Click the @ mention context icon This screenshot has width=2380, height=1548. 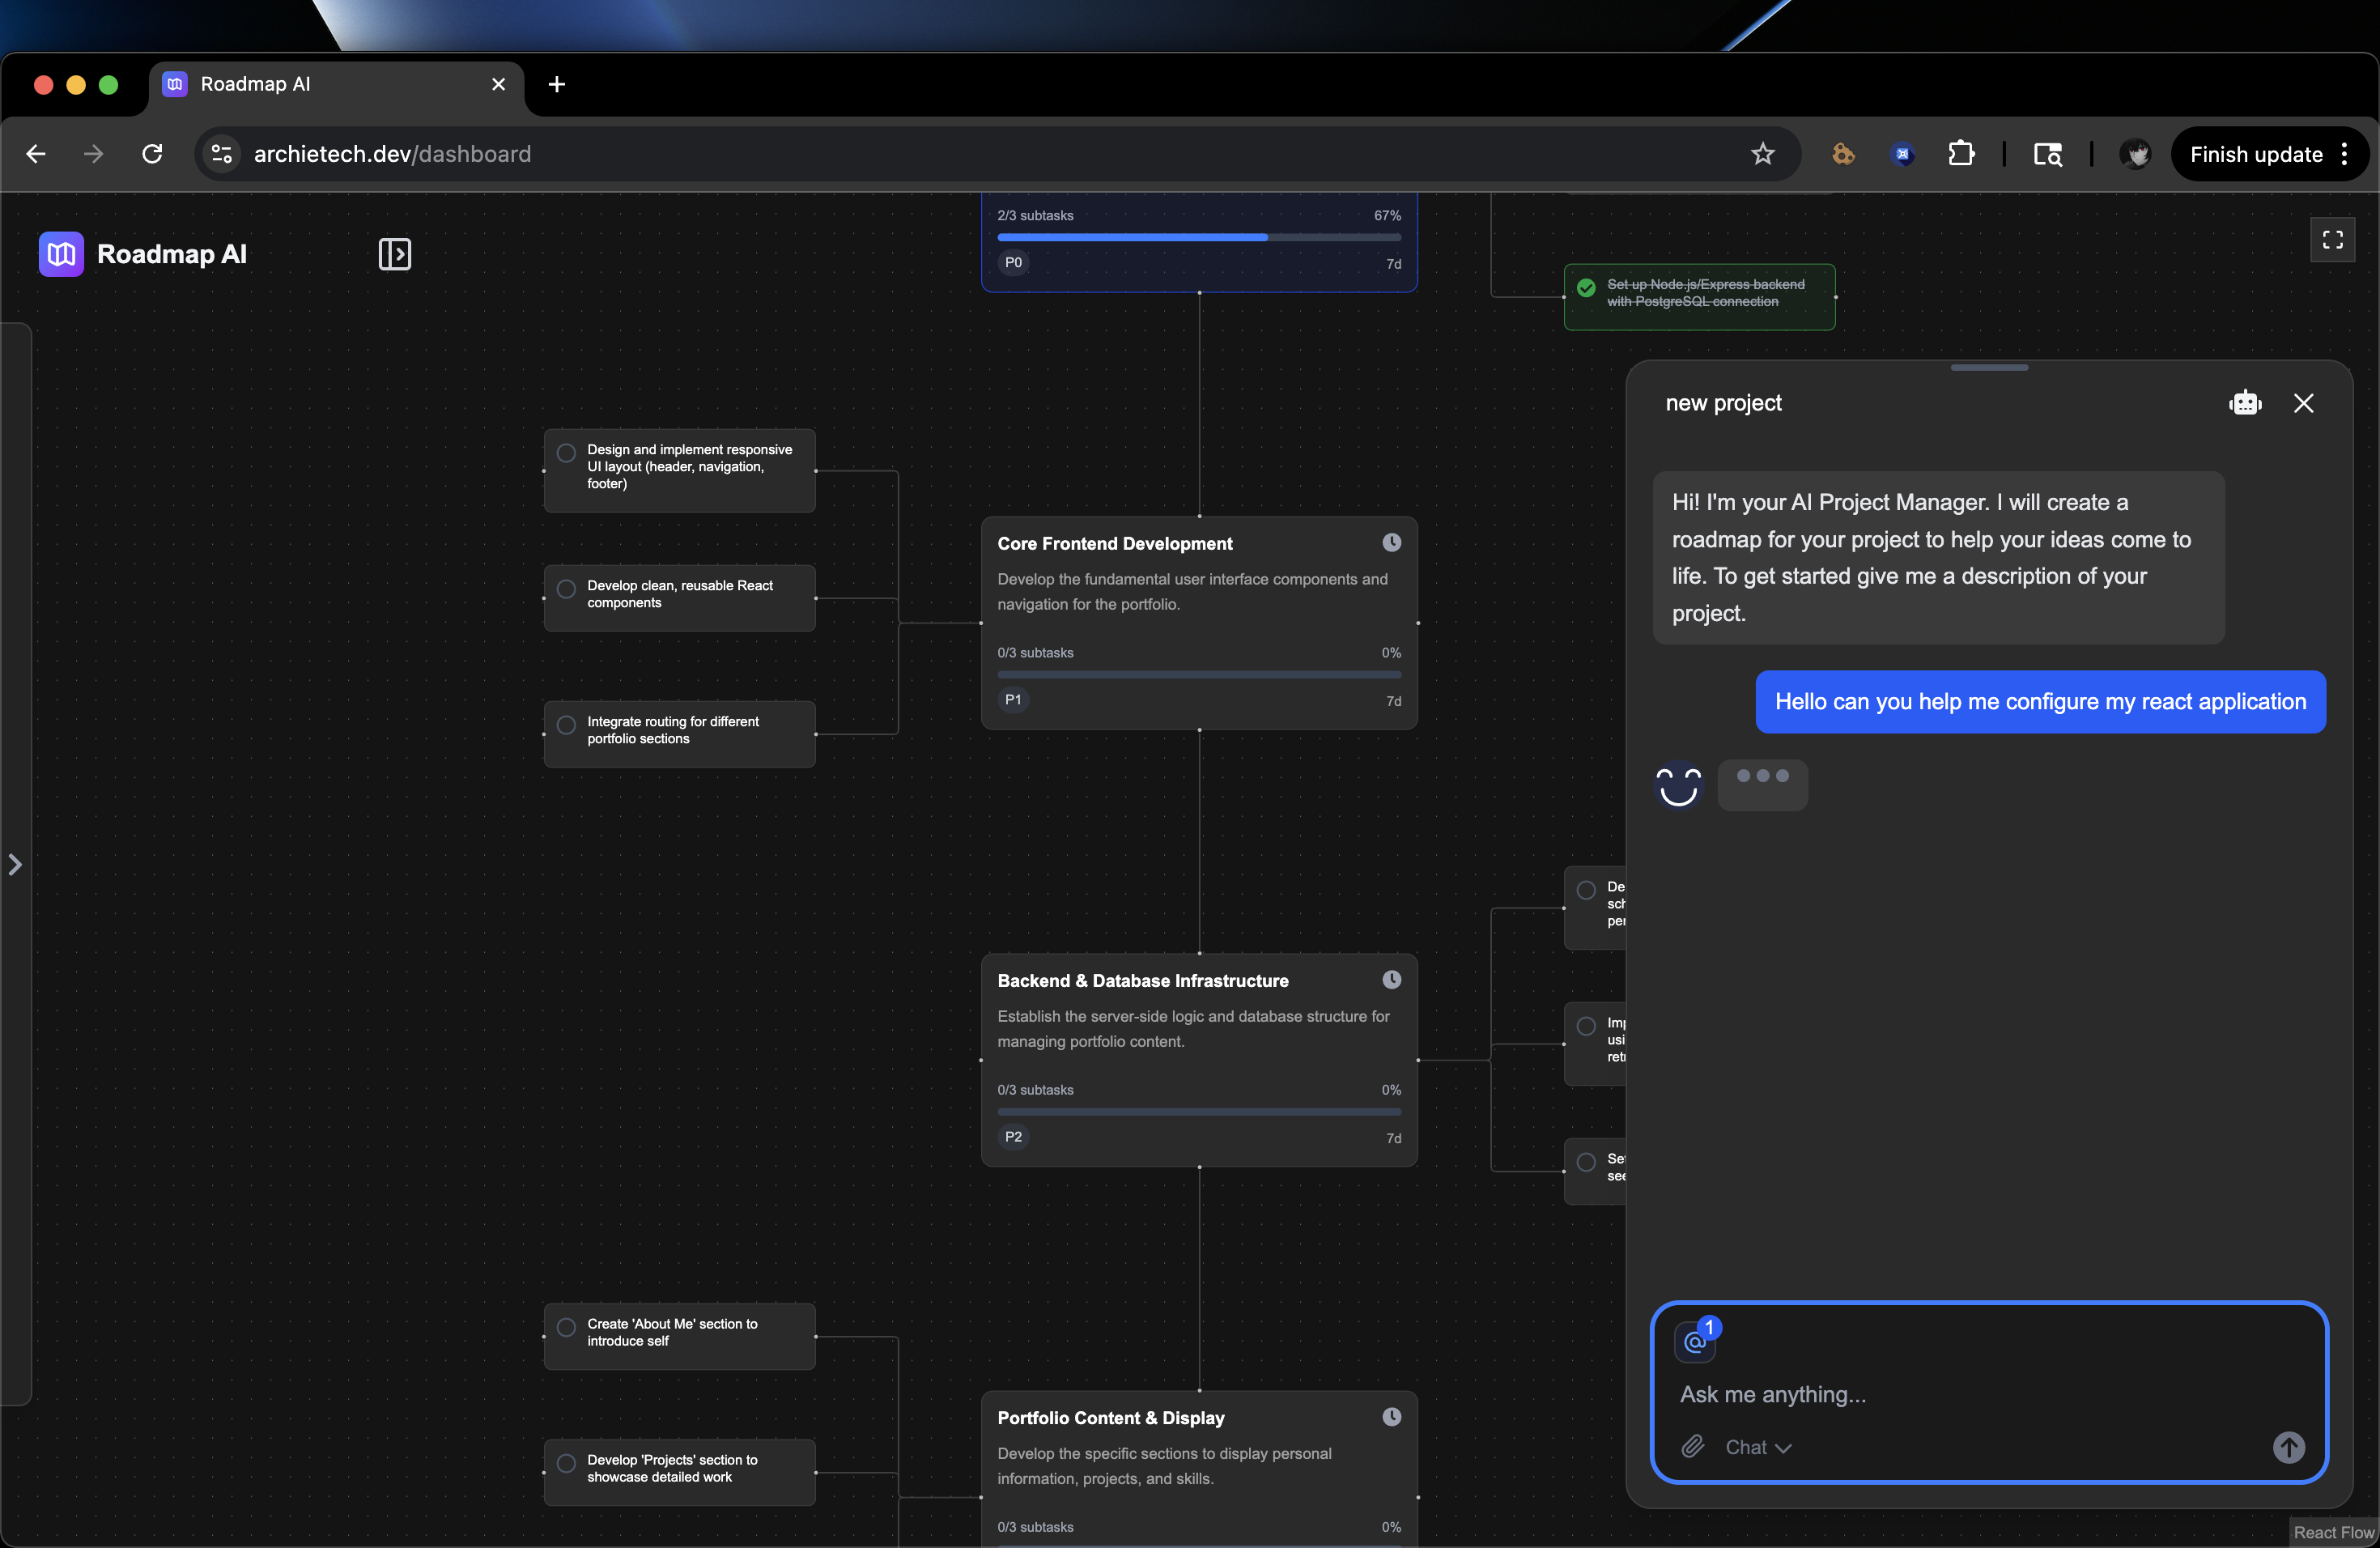(x=1695, y=1341)
